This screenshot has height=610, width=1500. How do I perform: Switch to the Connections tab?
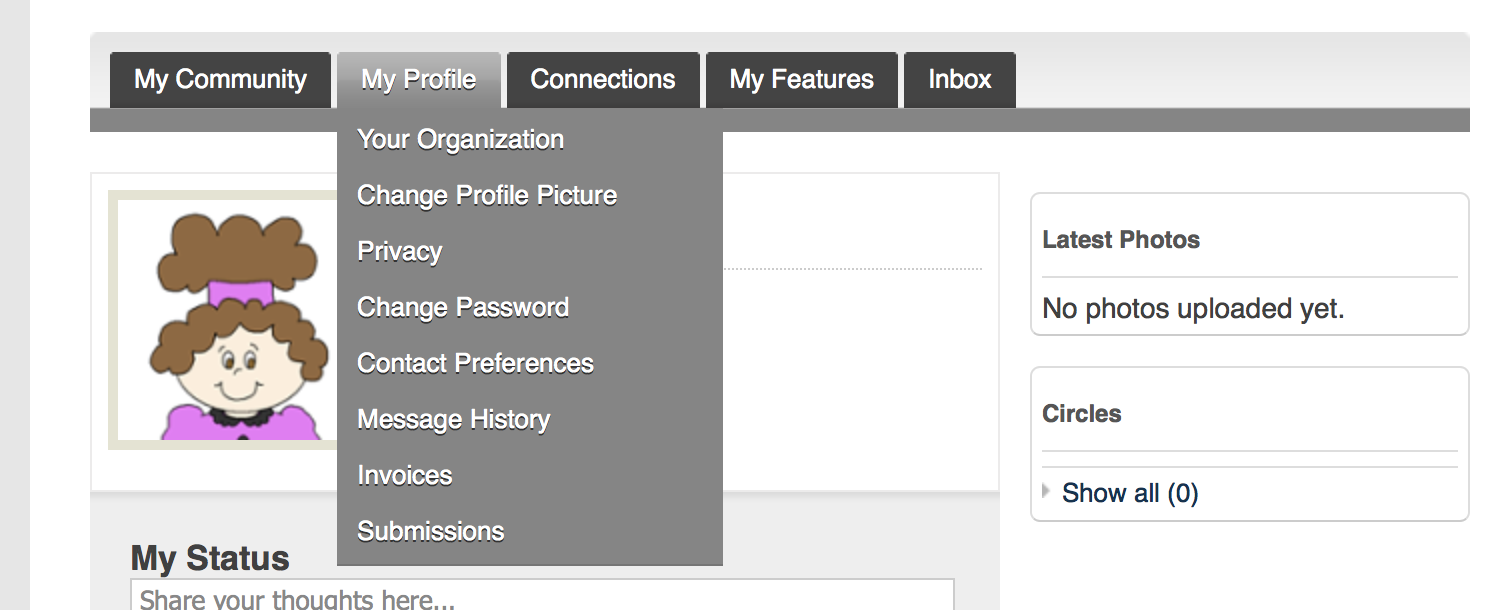click(603, 80)
